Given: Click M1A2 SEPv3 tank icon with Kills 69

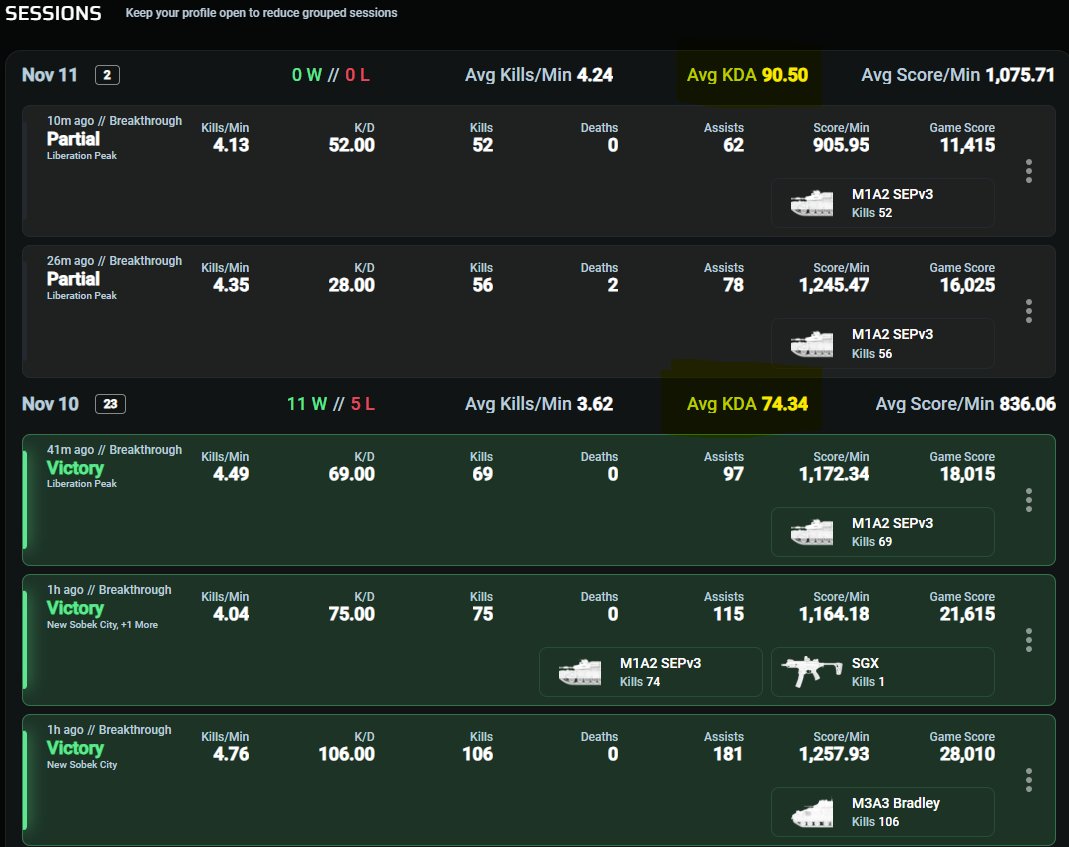Looking at the screenshot, I should tap(811, 532).
